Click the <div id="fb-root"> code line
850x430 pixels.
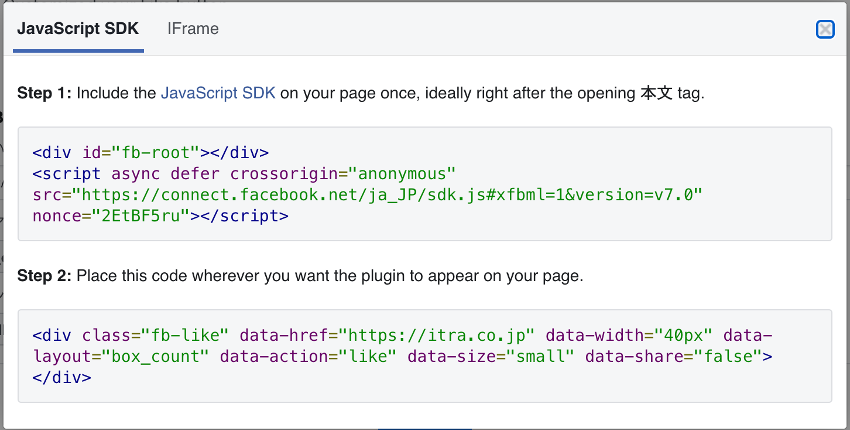point(151,152)
